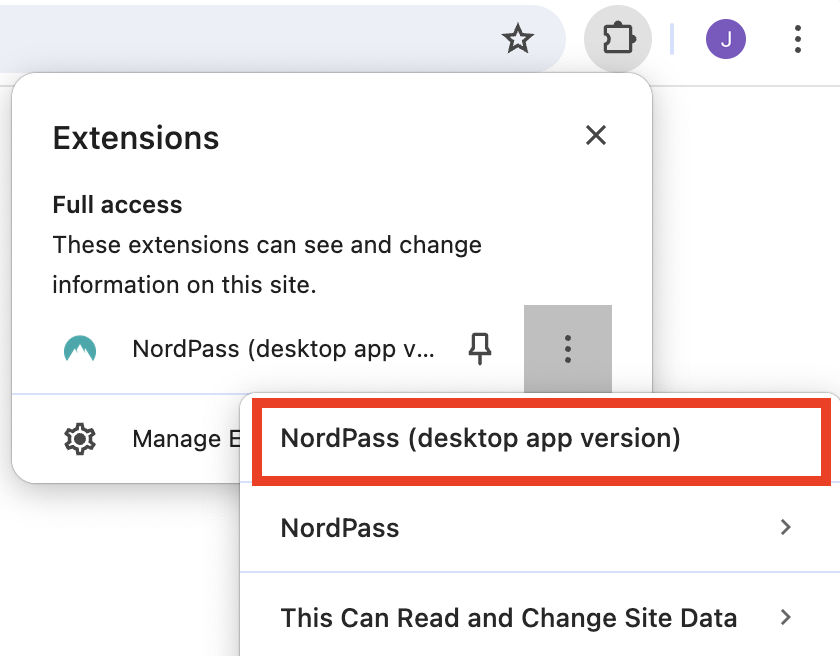Screen dimensions: 840x656
Task: Bookmark this page with the star icon
Action: pos(517,40)
